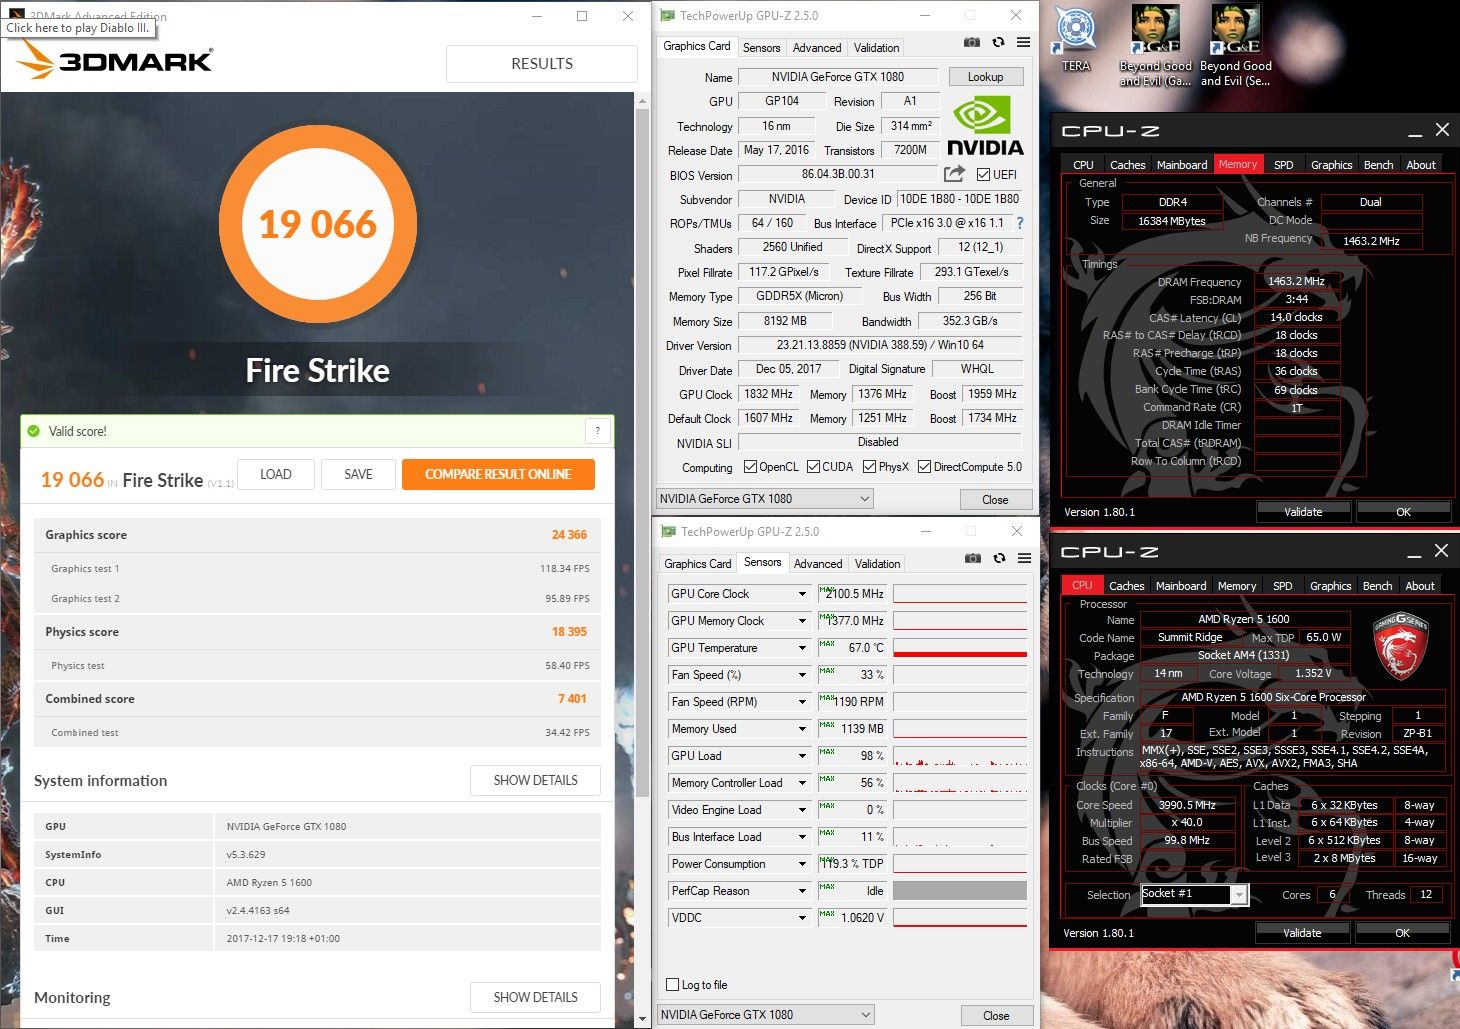
Task: Enable Log to file checkbox
Action: click(x=673, y=985)
